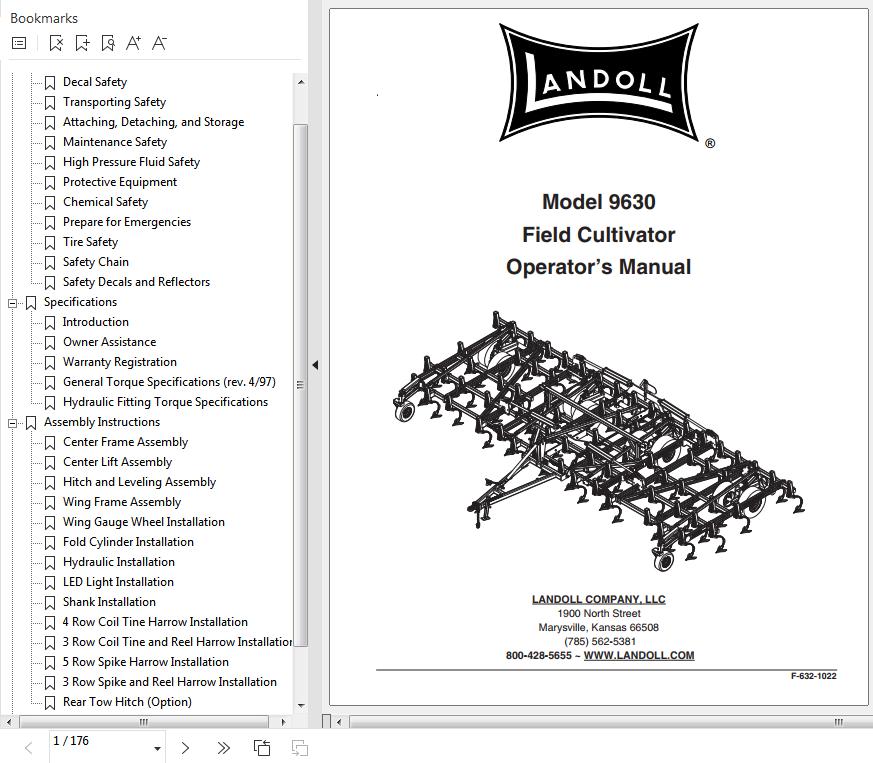Go to Chemical Safety bookmark
The image size is (873, 763).
click(x=105, y=202)
